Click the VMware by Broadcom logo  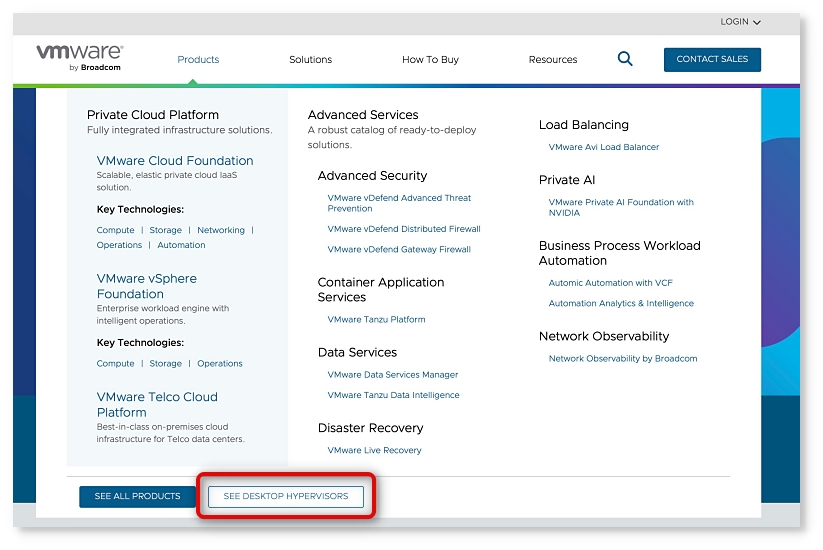80,58
